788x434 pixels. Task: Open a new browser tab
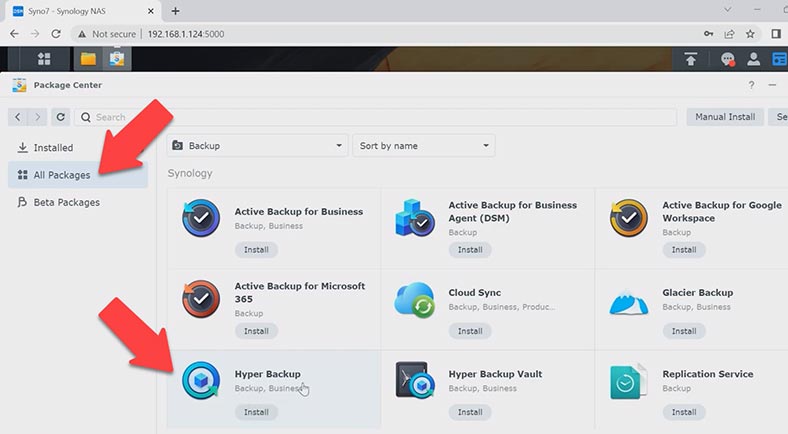(x=175, y=11)
